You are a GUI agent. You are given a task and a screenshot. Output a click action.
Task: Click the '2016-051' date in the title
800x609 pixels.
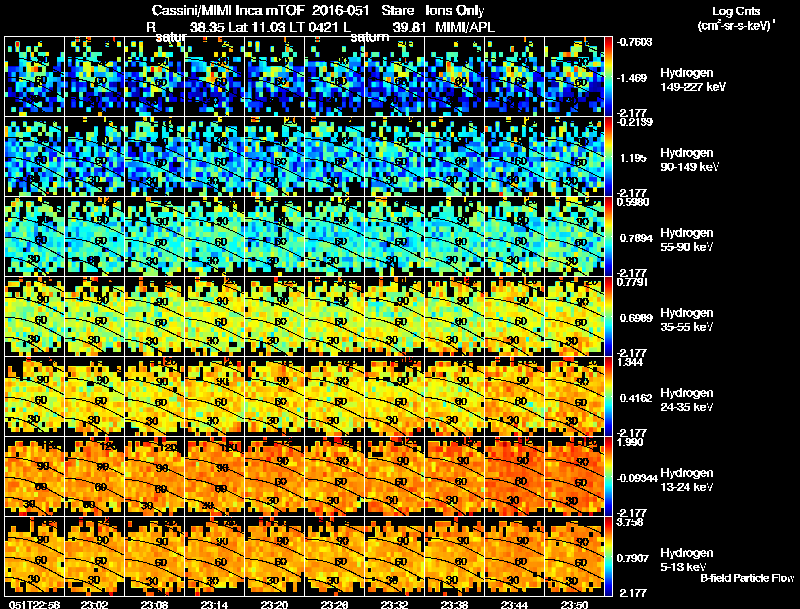340,10
